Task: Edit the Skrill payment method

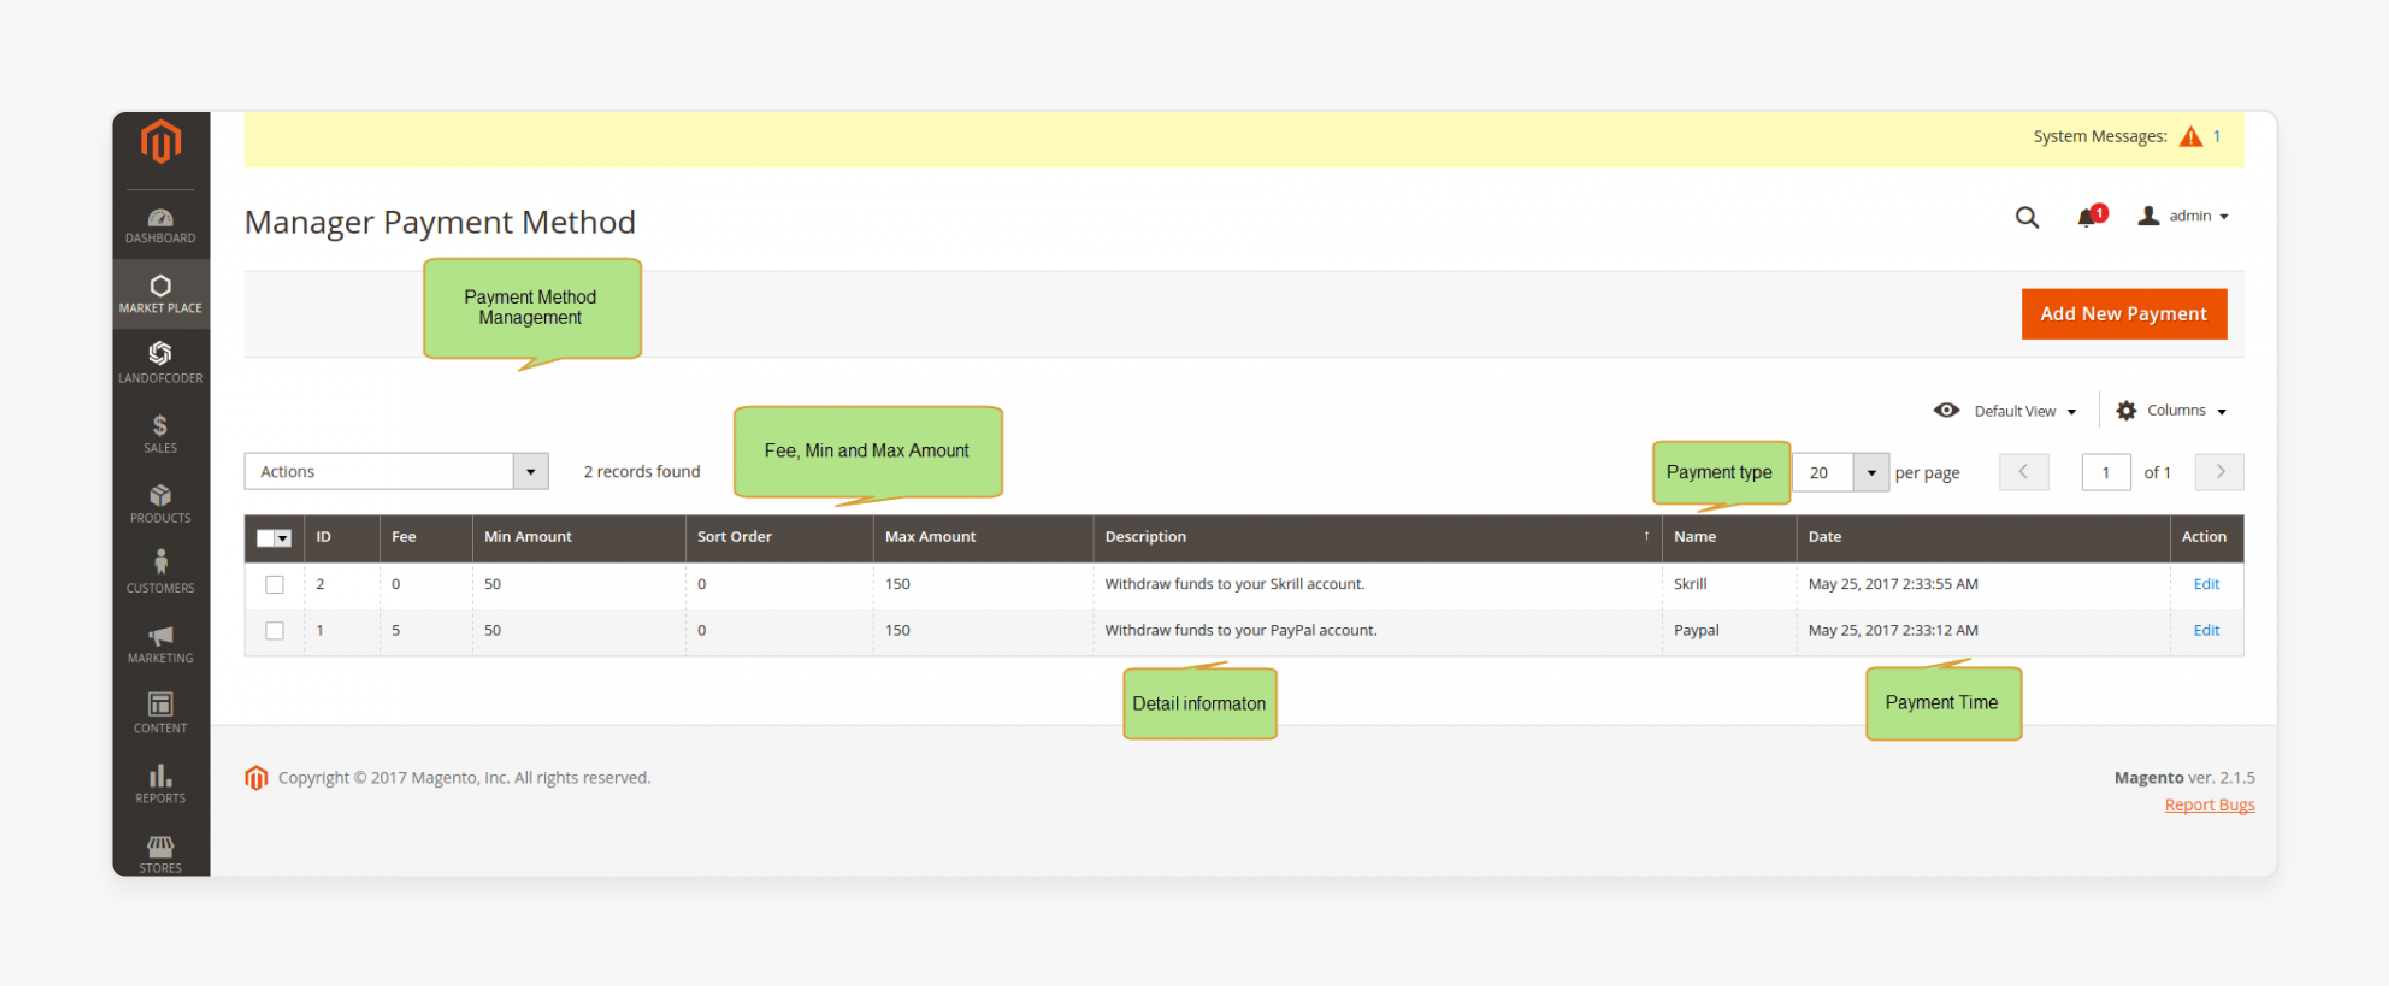Action: tap(2206, 584)
